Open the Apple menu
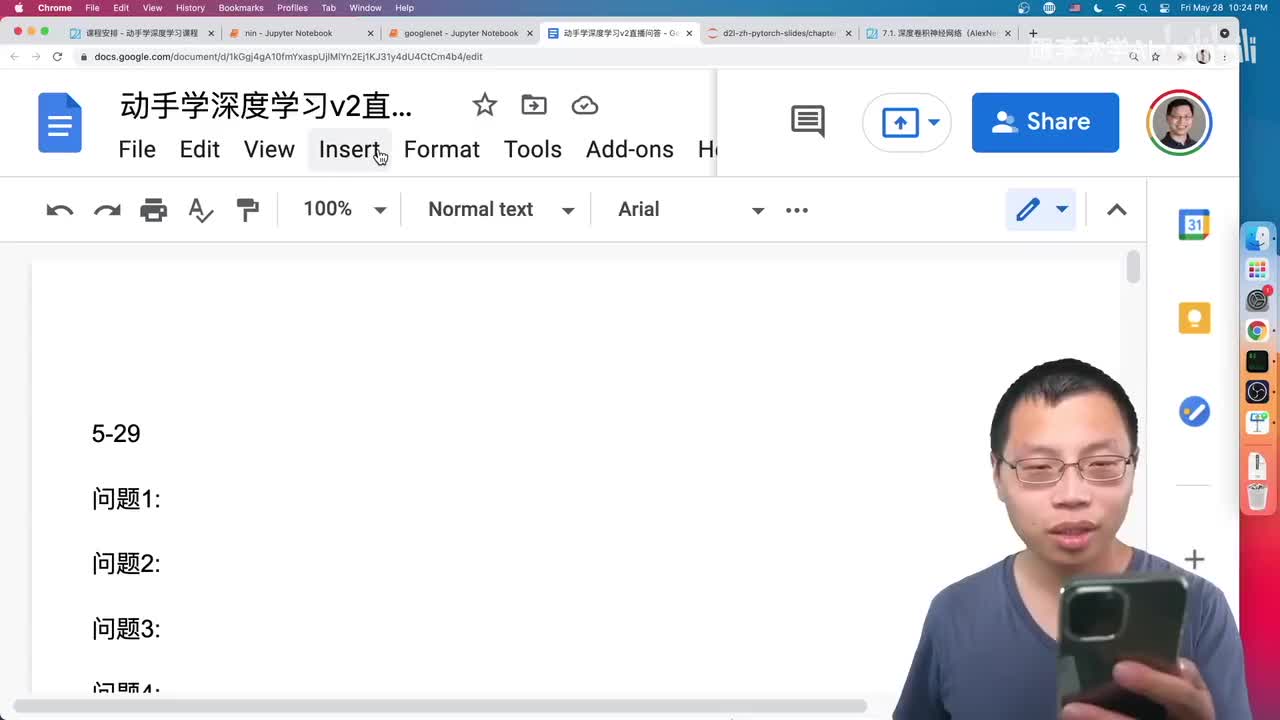The width and height of the screenshot is (1280, 720). pyautogui.click(x=19, y=8)
